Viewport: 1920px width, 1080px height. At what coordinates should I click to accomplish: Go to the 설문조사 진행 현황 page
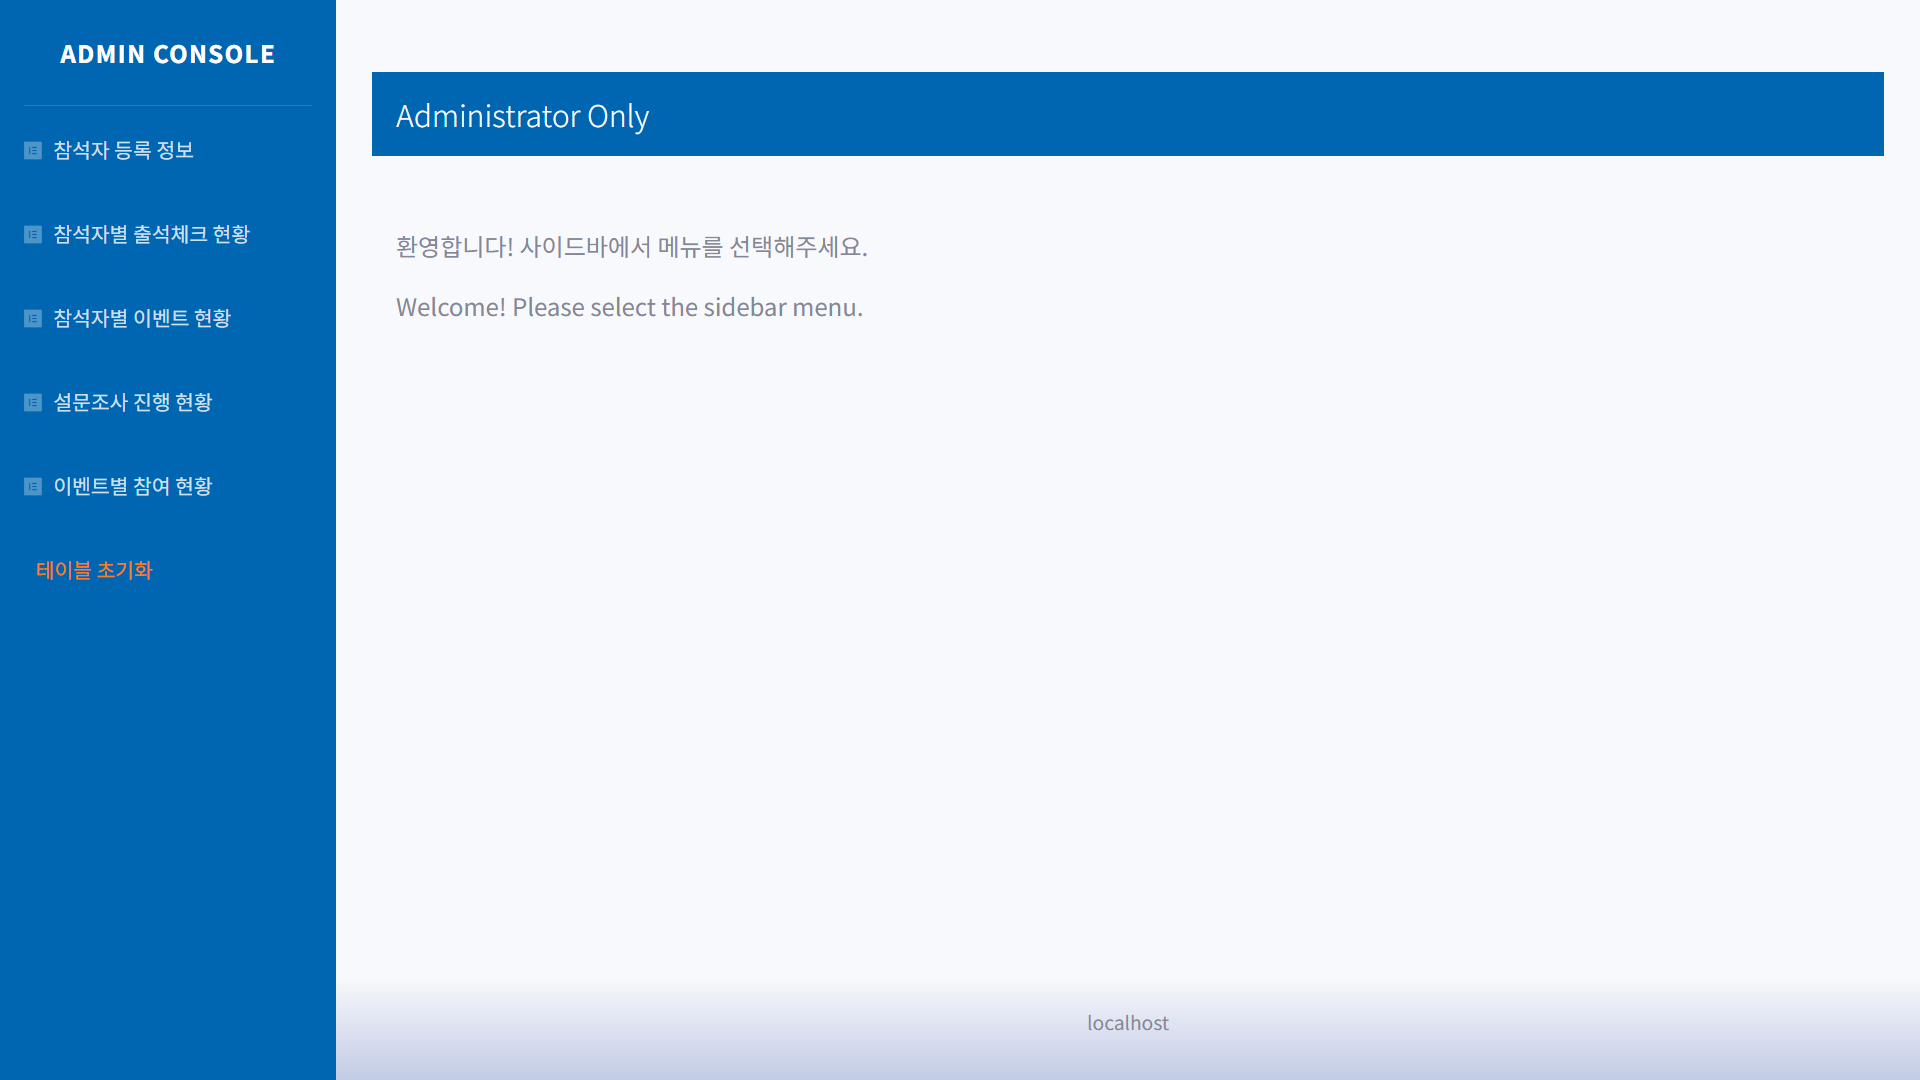click(x=133, y=402)
